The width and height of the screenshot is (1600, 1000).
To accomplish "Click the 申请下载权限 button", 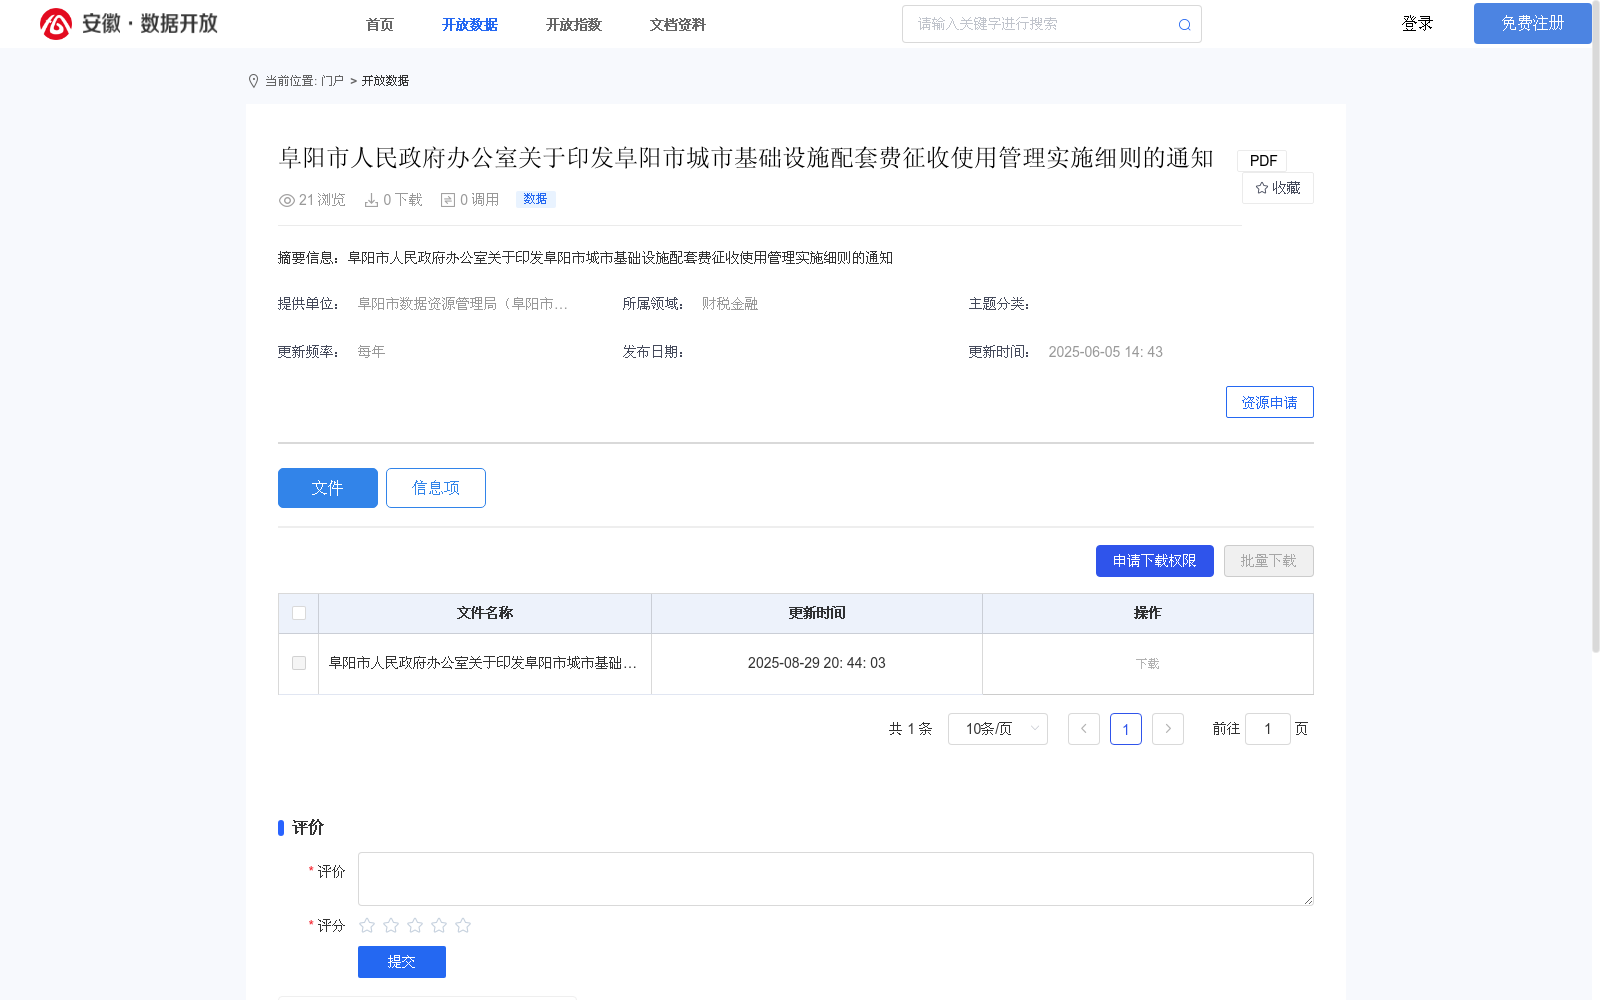I will coord(1155,561).
